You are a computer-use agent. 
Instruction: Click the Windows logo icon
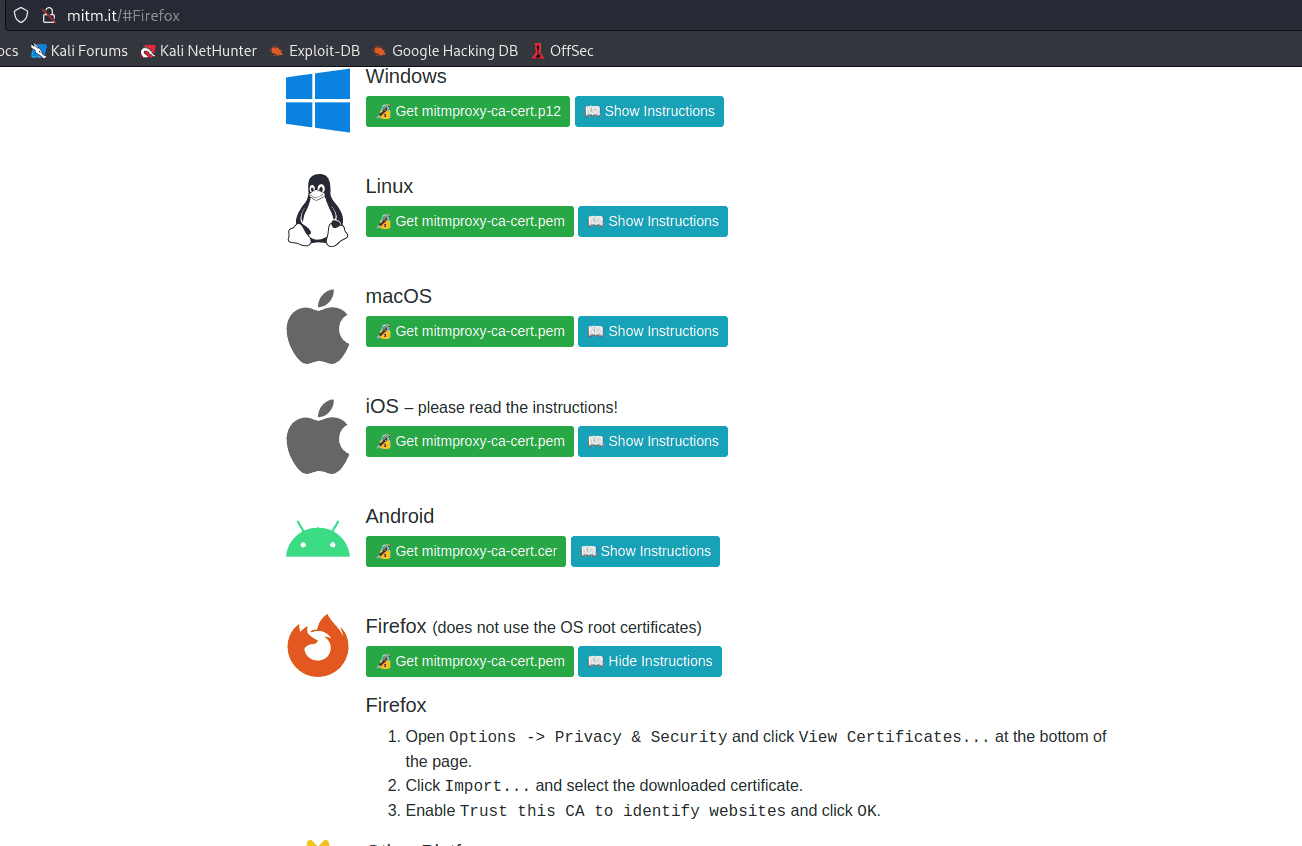[318, 100]
